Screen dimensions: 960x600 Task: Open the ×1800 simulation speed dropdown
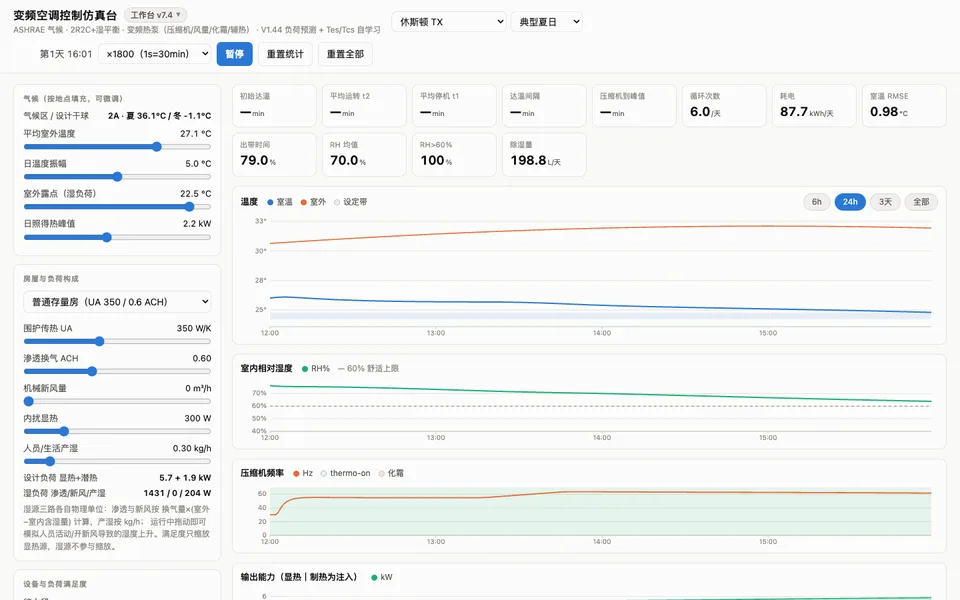[155, 54]
